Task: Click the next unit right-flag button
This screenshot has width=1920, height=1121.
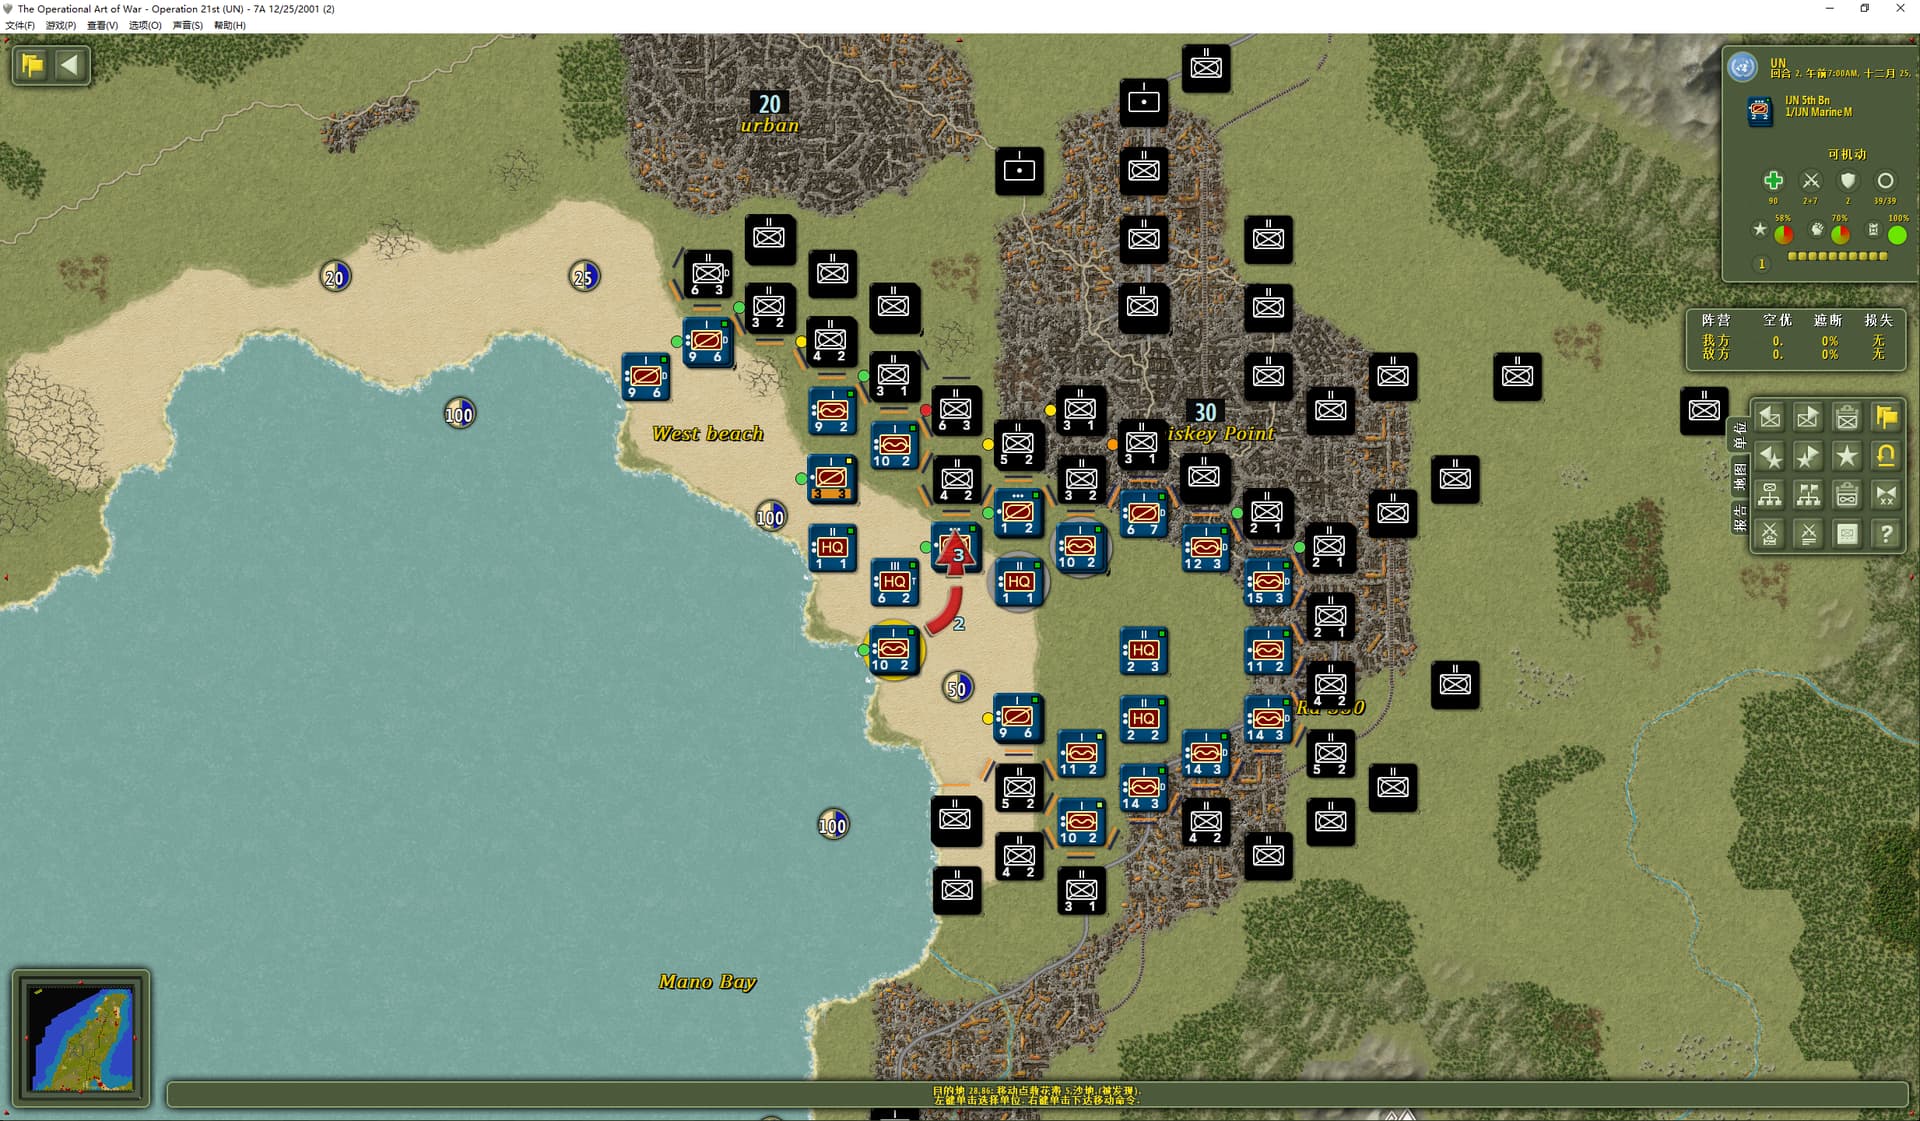Action: coord(1808,417)
